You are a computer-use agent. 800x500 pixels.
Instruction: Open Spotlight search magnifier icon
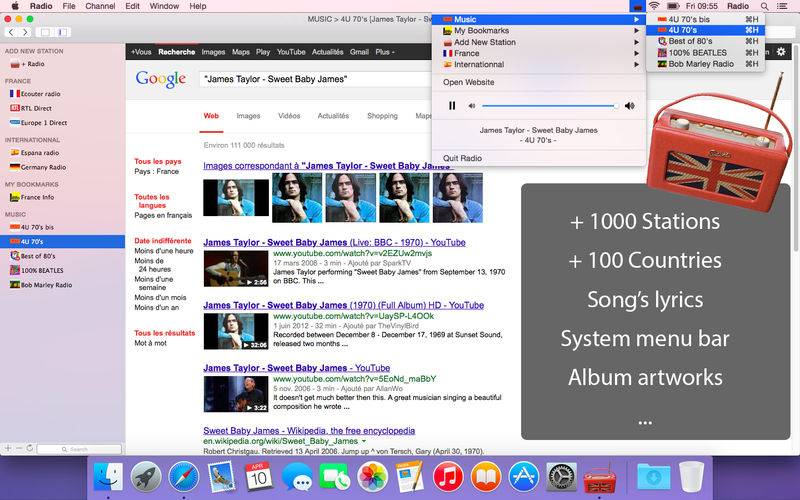764,6
